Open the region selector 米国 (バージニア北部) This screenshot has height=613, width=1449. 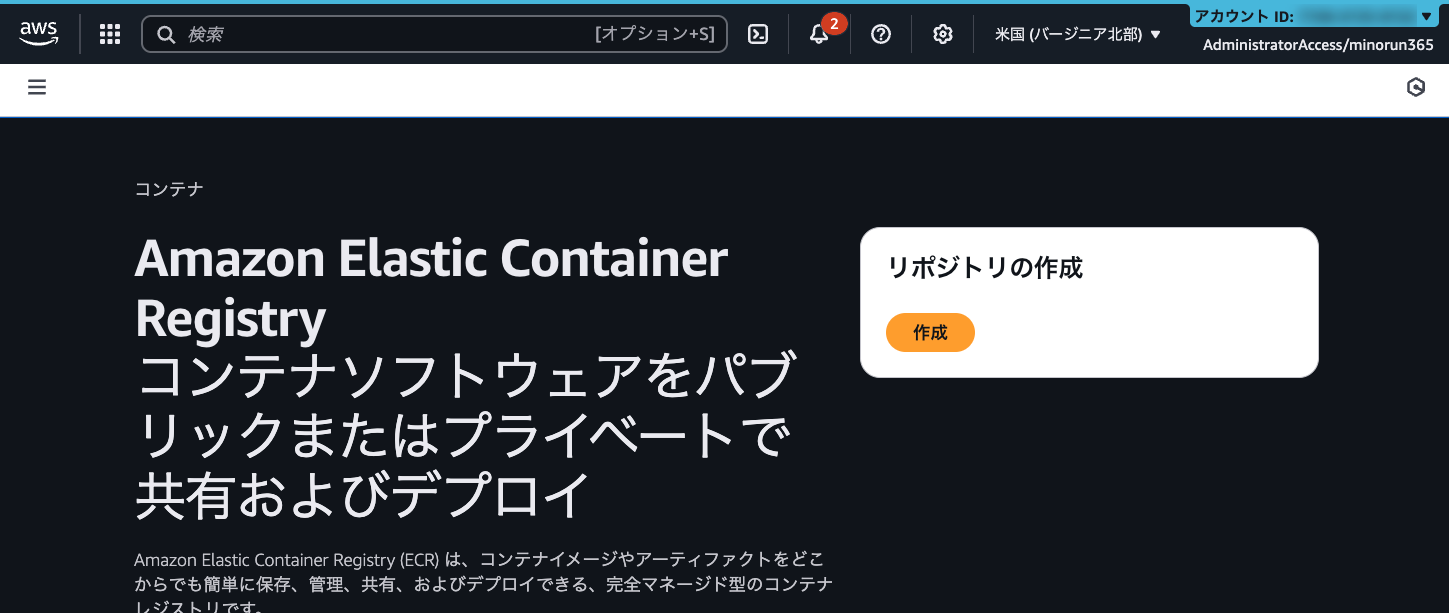(x=1078, y=33)
